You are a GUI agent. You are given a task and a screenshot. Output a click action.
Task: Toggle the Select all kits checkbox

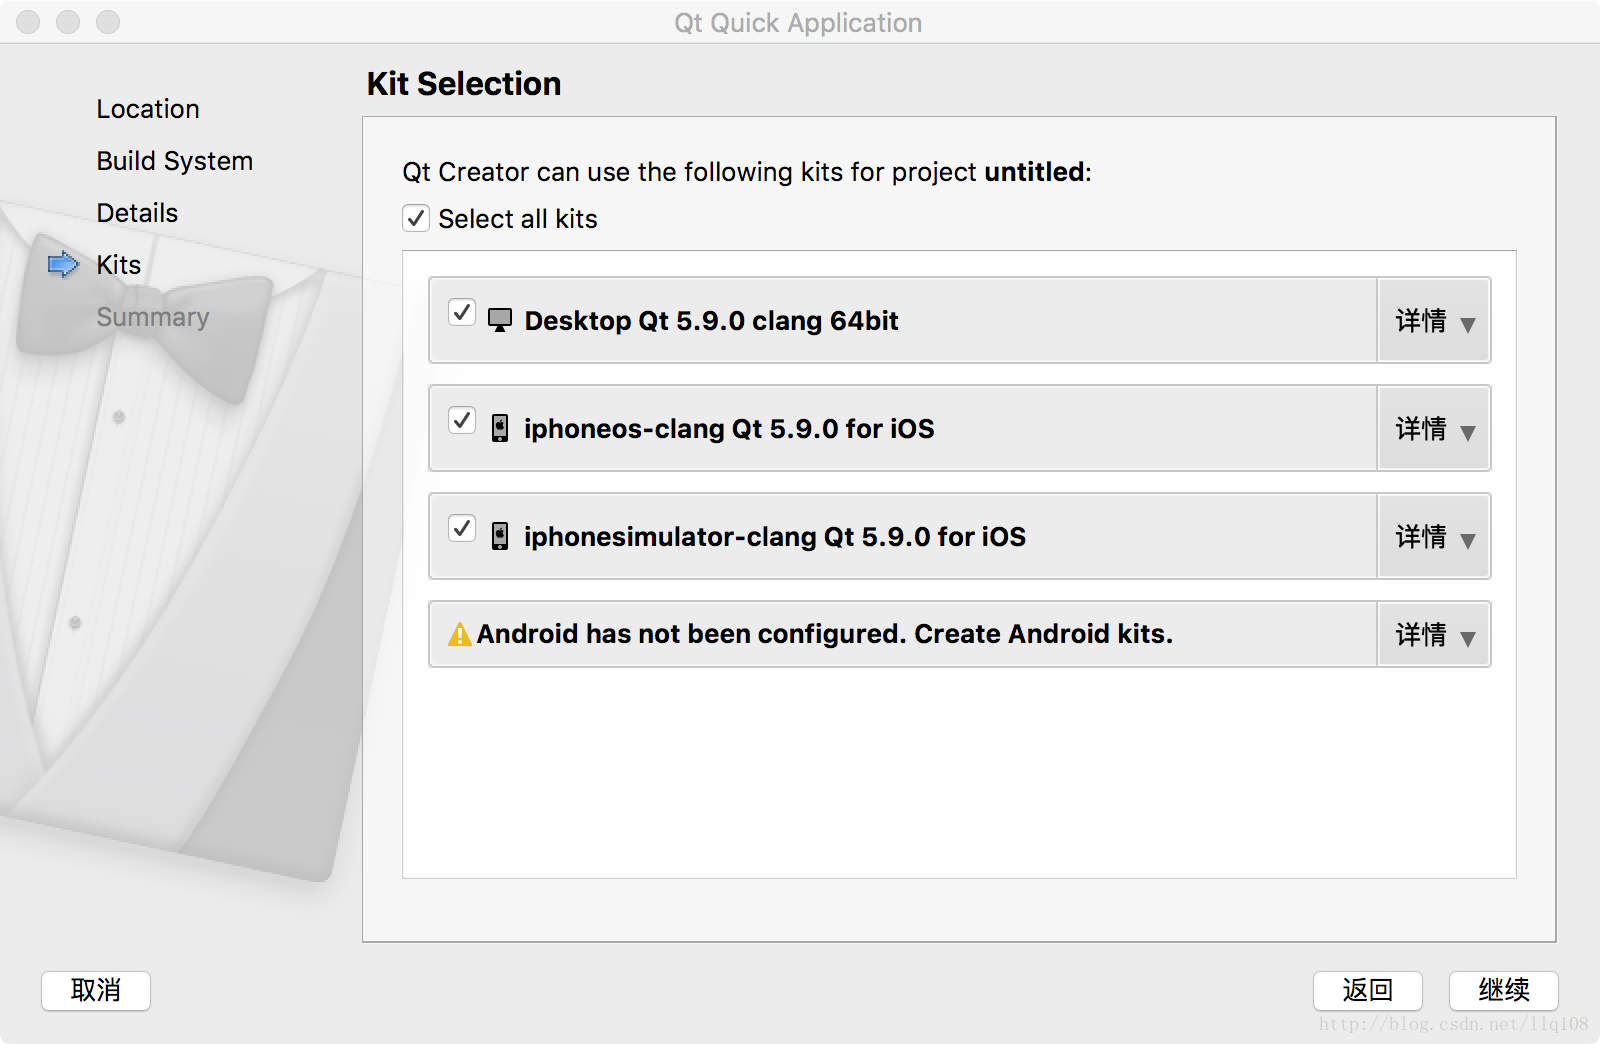(x=416, y=218)
